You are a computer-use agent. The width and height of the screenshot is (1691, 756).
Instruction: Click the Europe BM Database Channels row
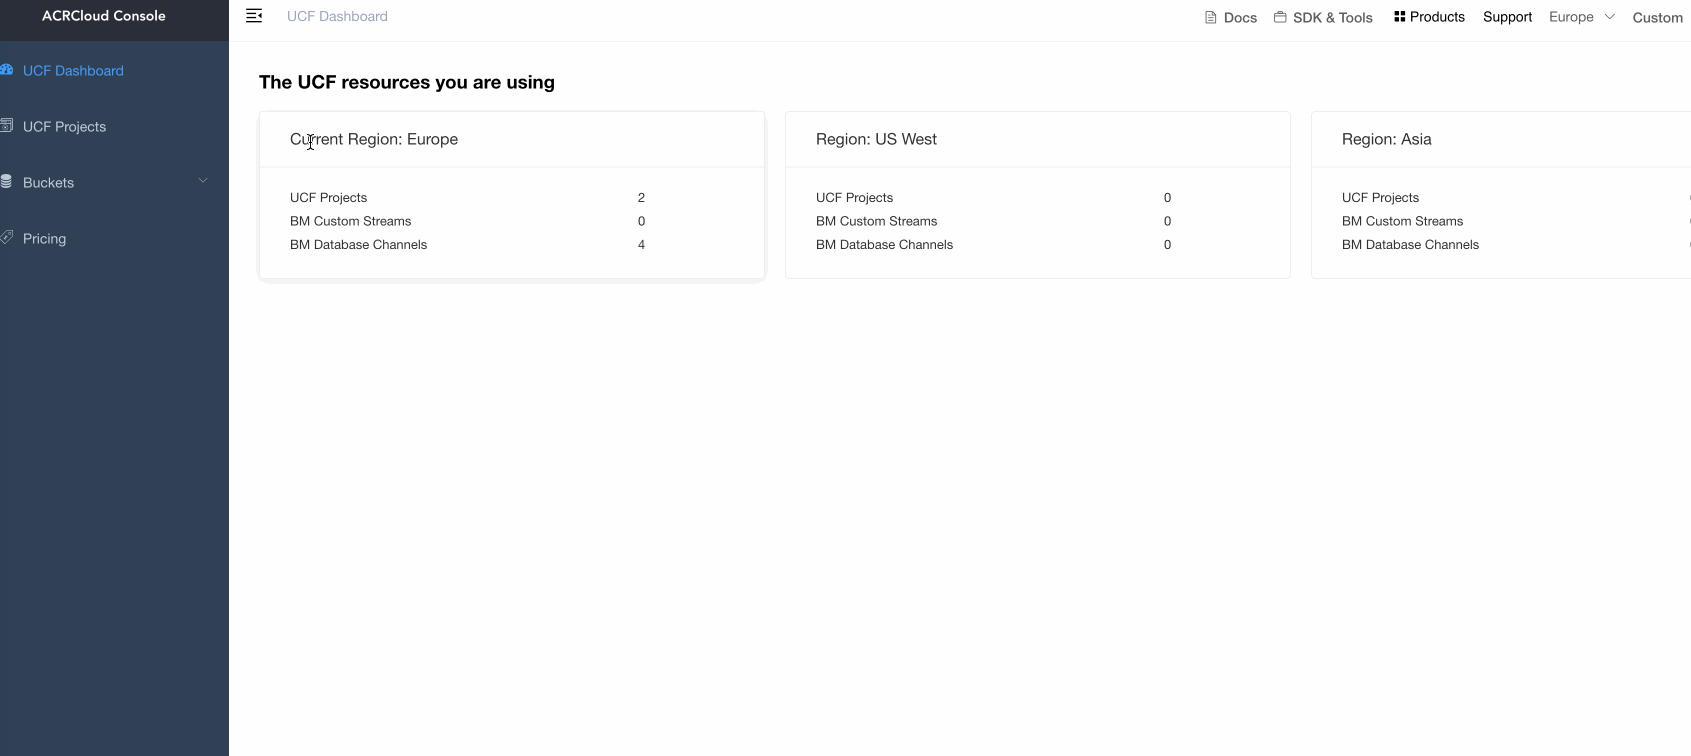pyautogui.click(x=467, y=245)
